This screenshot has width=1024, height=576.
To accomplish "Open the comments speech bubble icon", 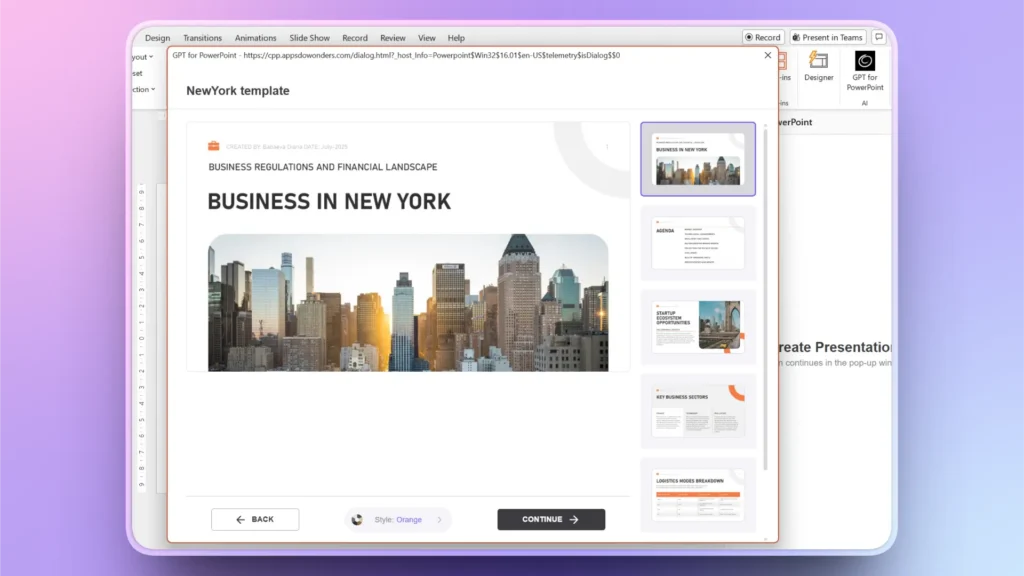I will point(878,37).
